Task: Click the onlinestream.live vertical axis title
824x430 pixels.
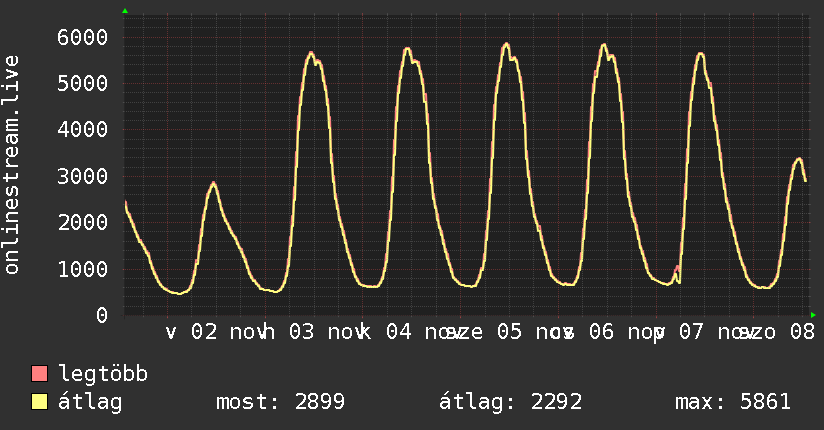Action: pos(11,165)
